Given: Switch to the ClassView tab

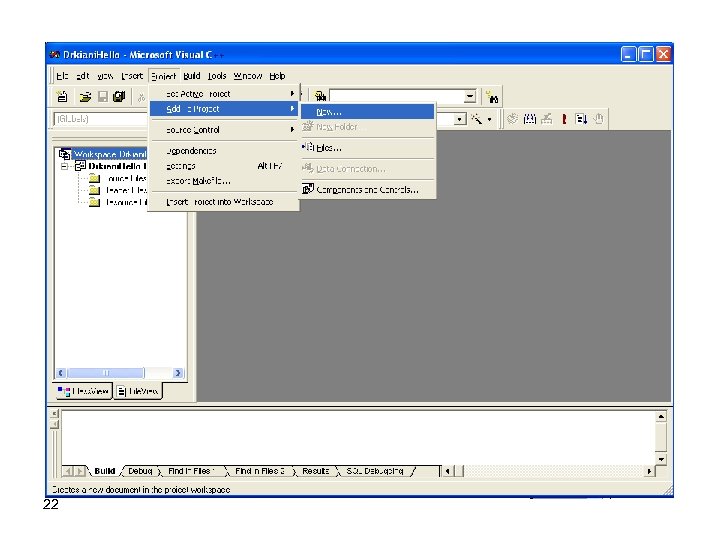Looking at the screenshot, I should (84, 391).
